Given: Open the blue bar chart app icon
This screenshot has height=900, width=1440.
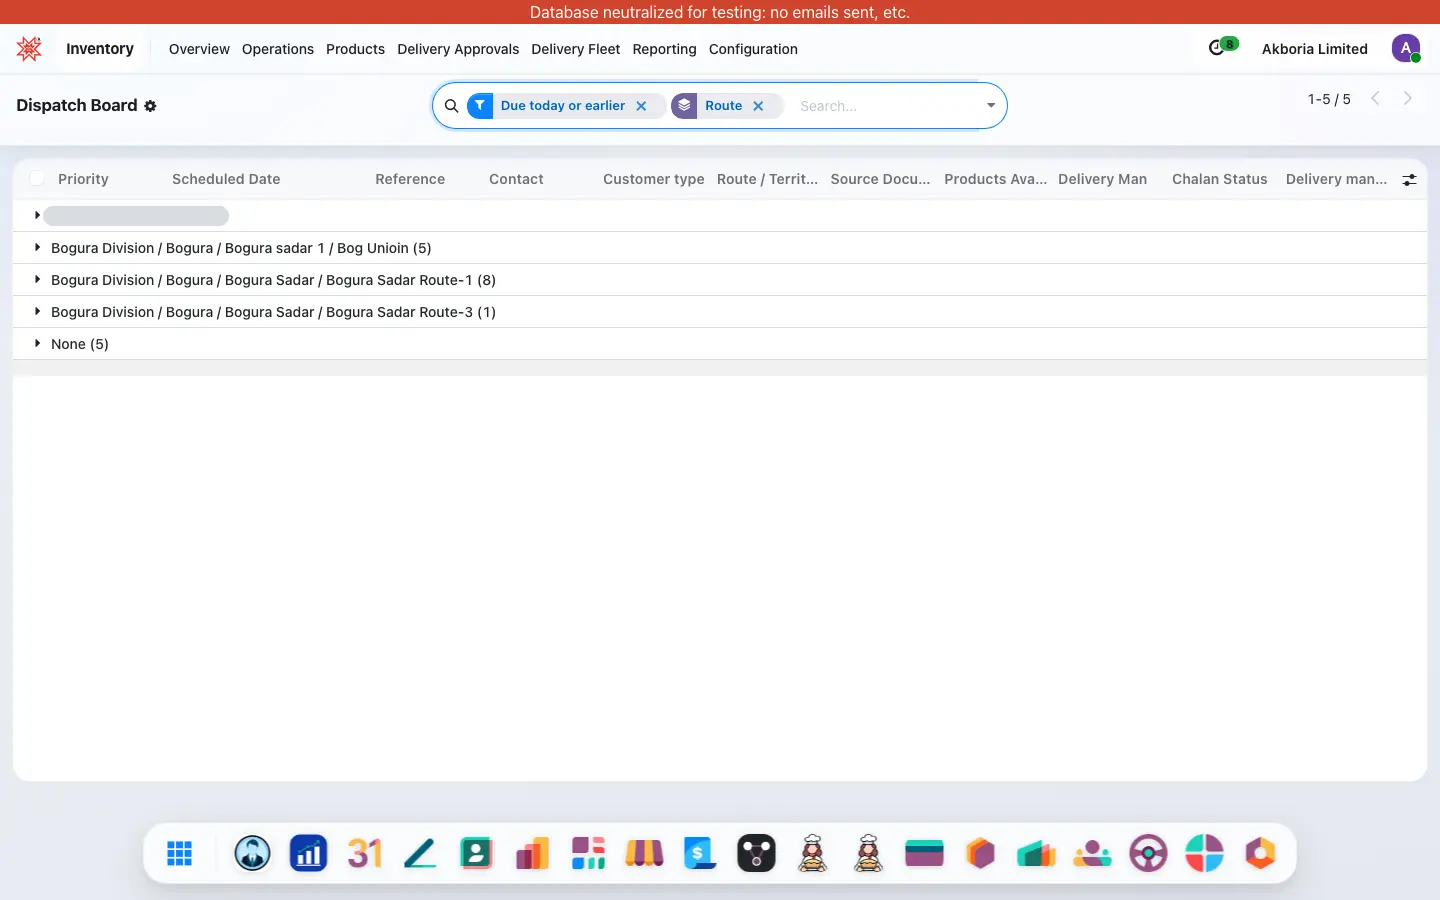Looking at the screenshot, I should [309, 853].
